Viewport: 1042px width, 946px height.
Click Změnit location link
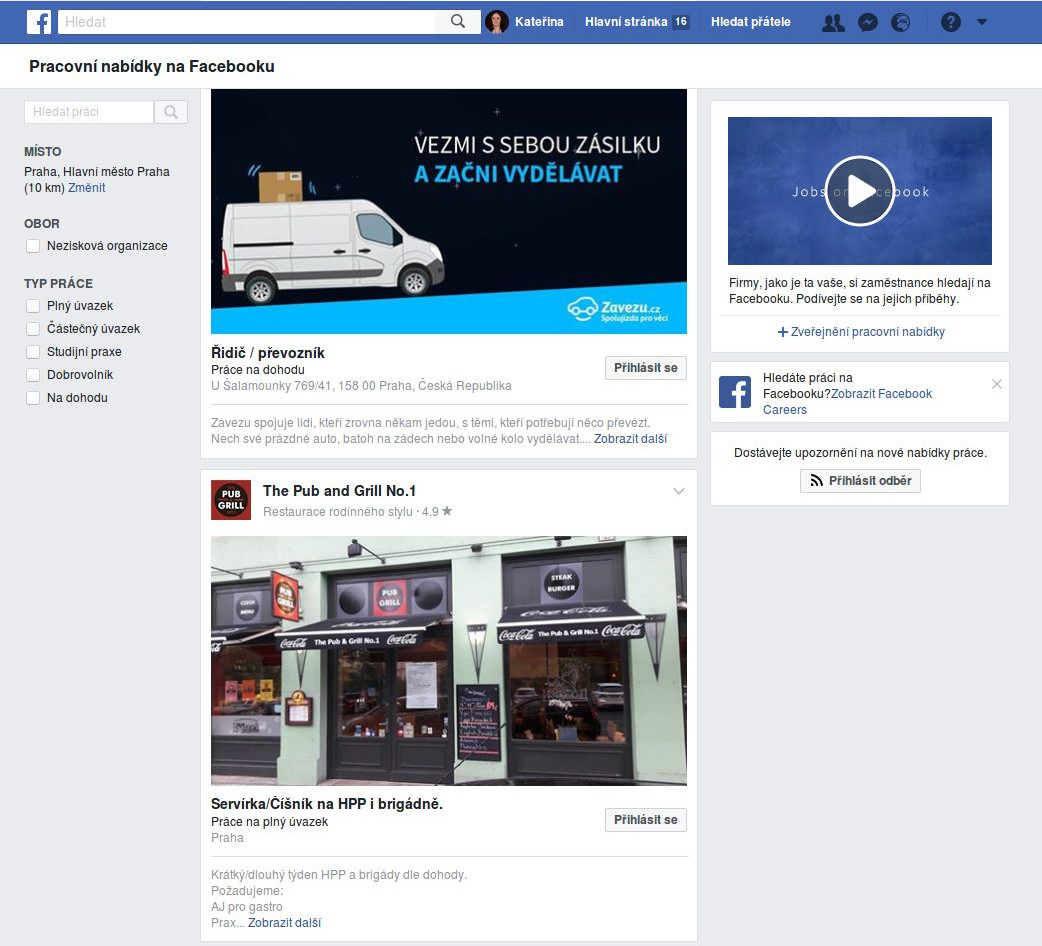(x=86, y=188)
